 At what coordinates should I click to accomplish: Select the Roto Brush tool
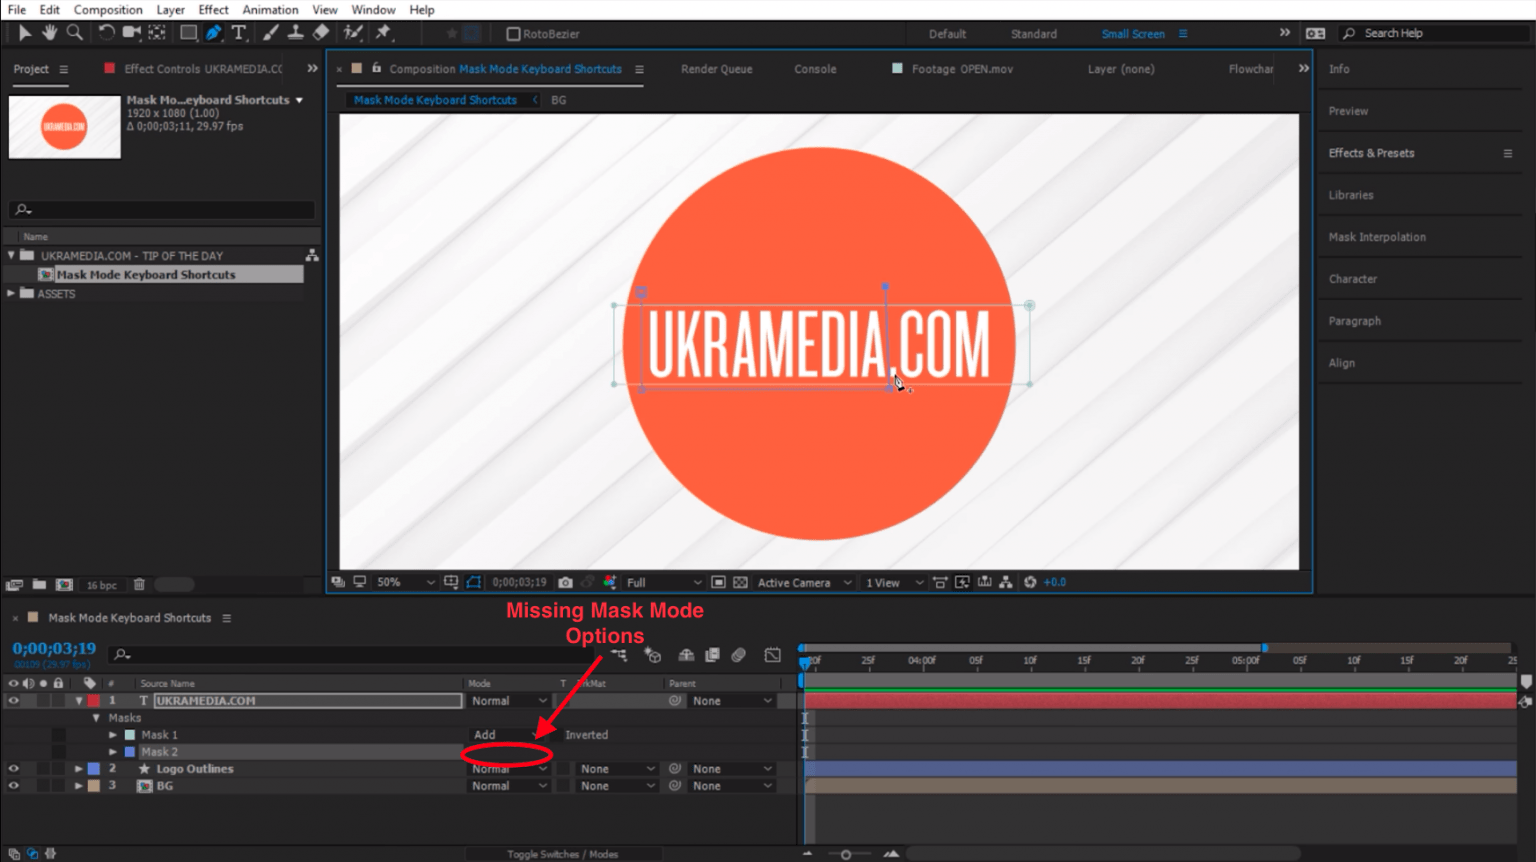point(352,33)
